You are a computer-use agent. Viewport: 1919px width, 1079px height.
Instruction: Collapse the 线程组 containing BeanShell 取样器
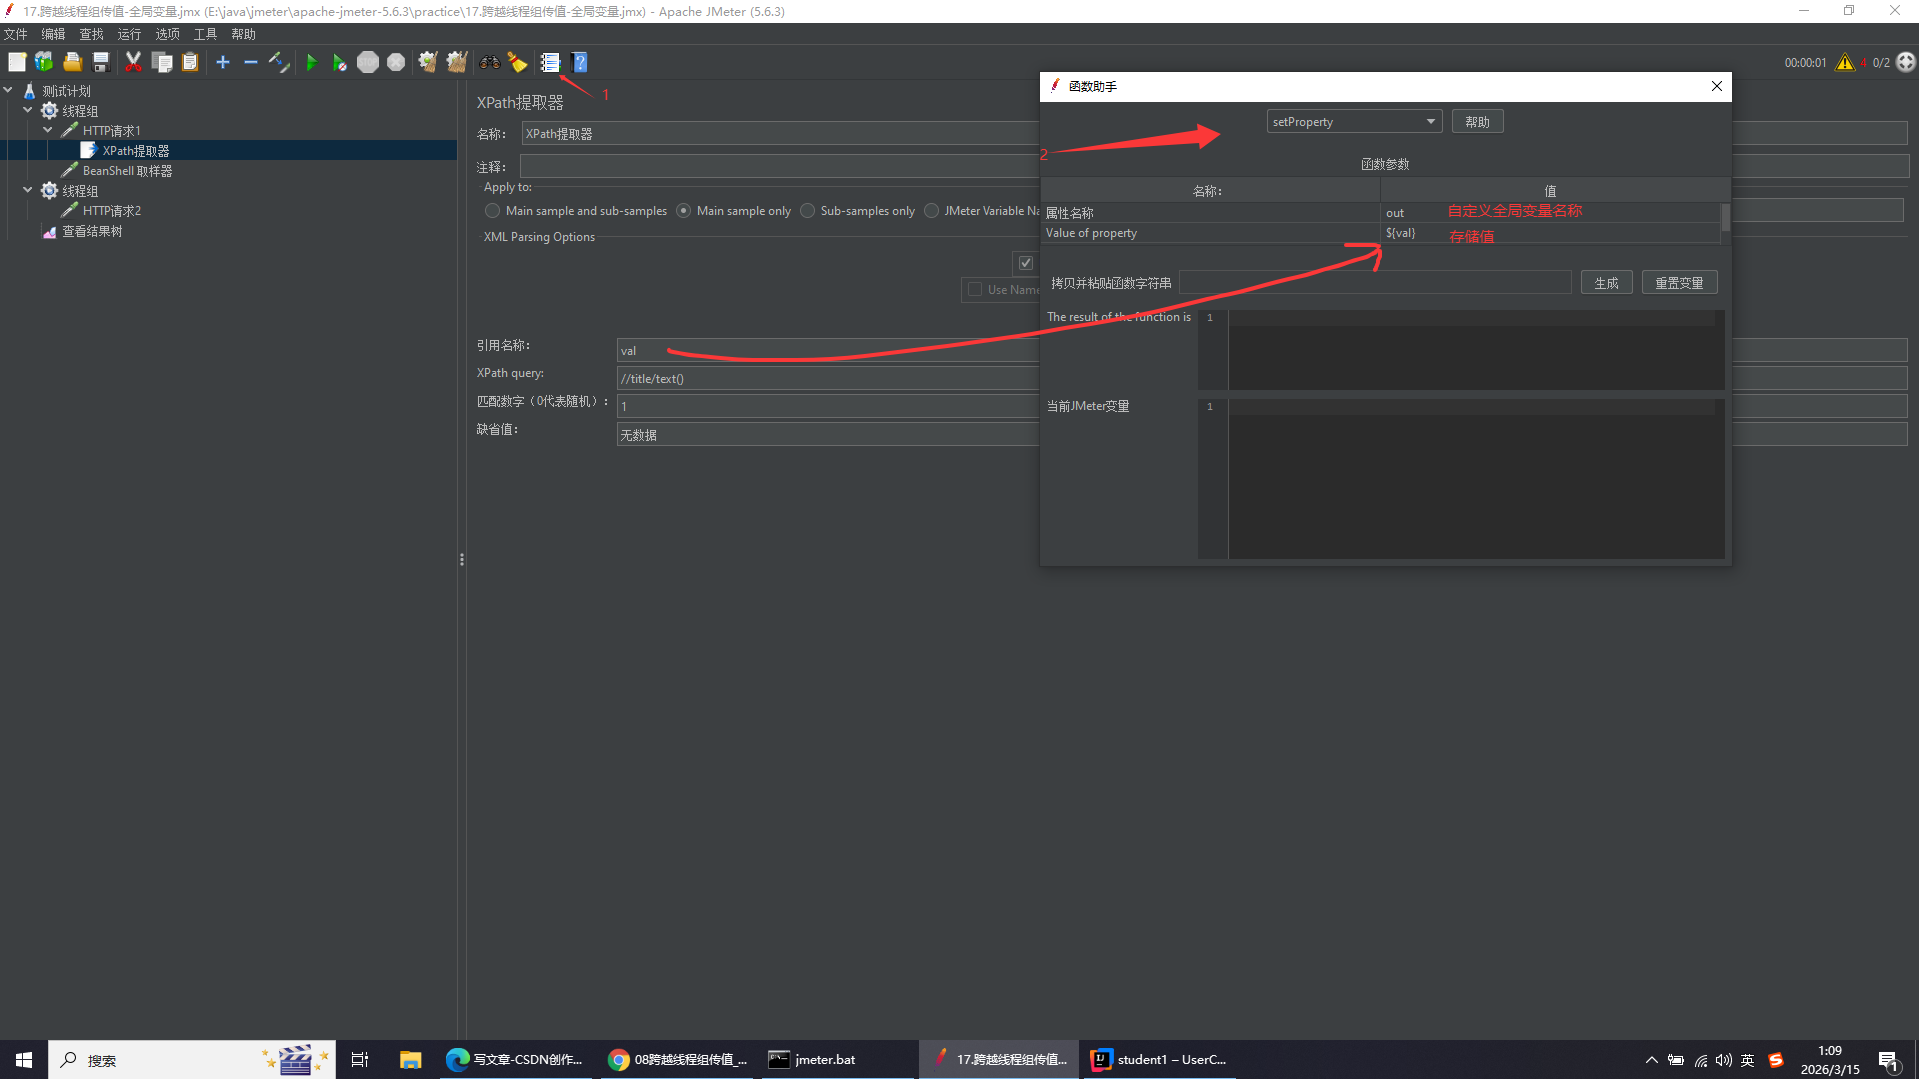coord(28,111)
